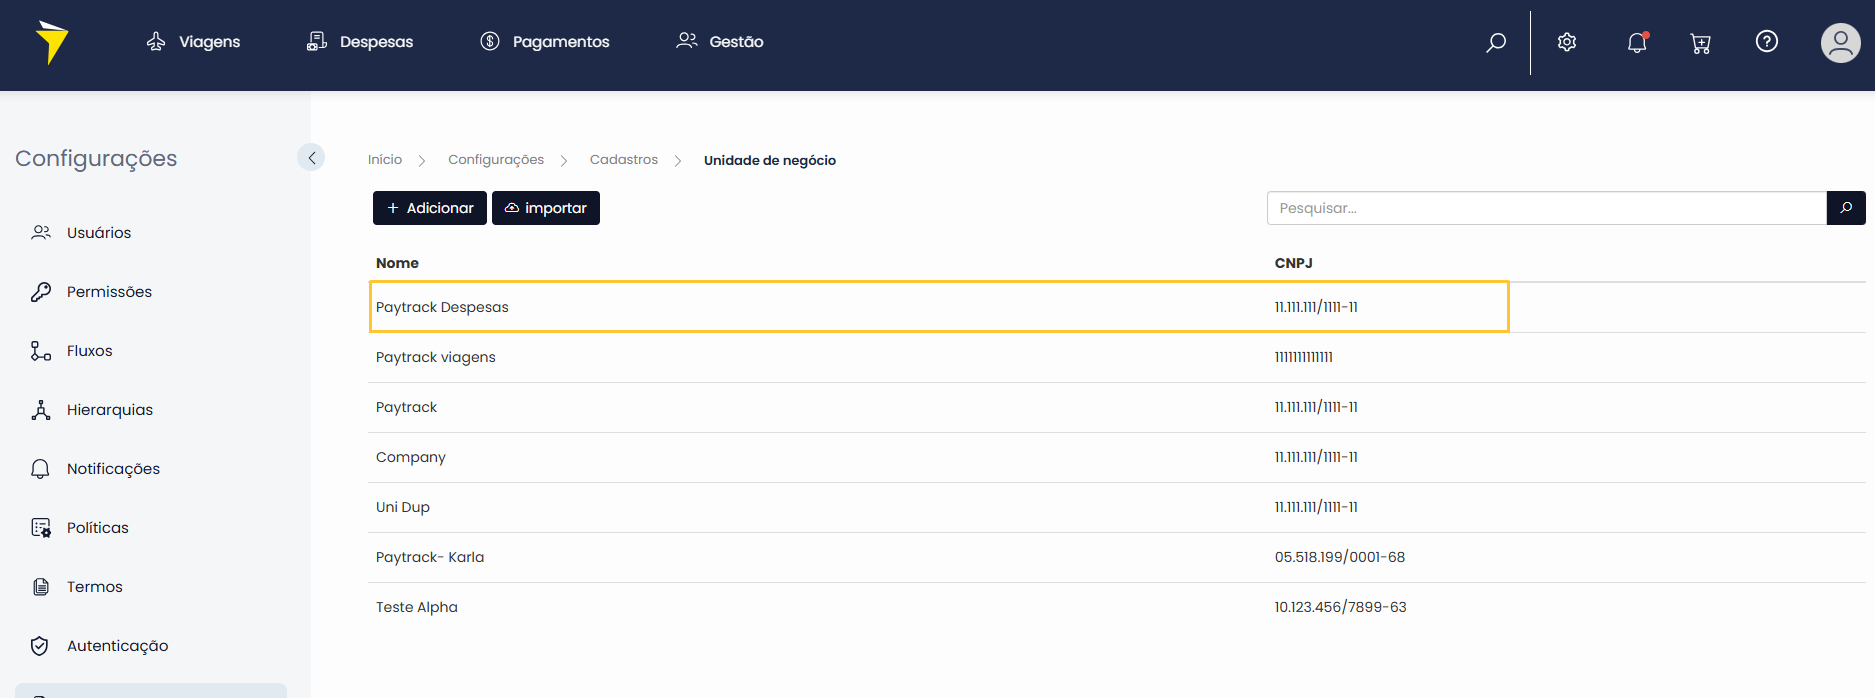Image resolution: width=1875 pixels, height=698 pixels.
Task: Select the Uni Dup row
Action: tap(1117, 507)
